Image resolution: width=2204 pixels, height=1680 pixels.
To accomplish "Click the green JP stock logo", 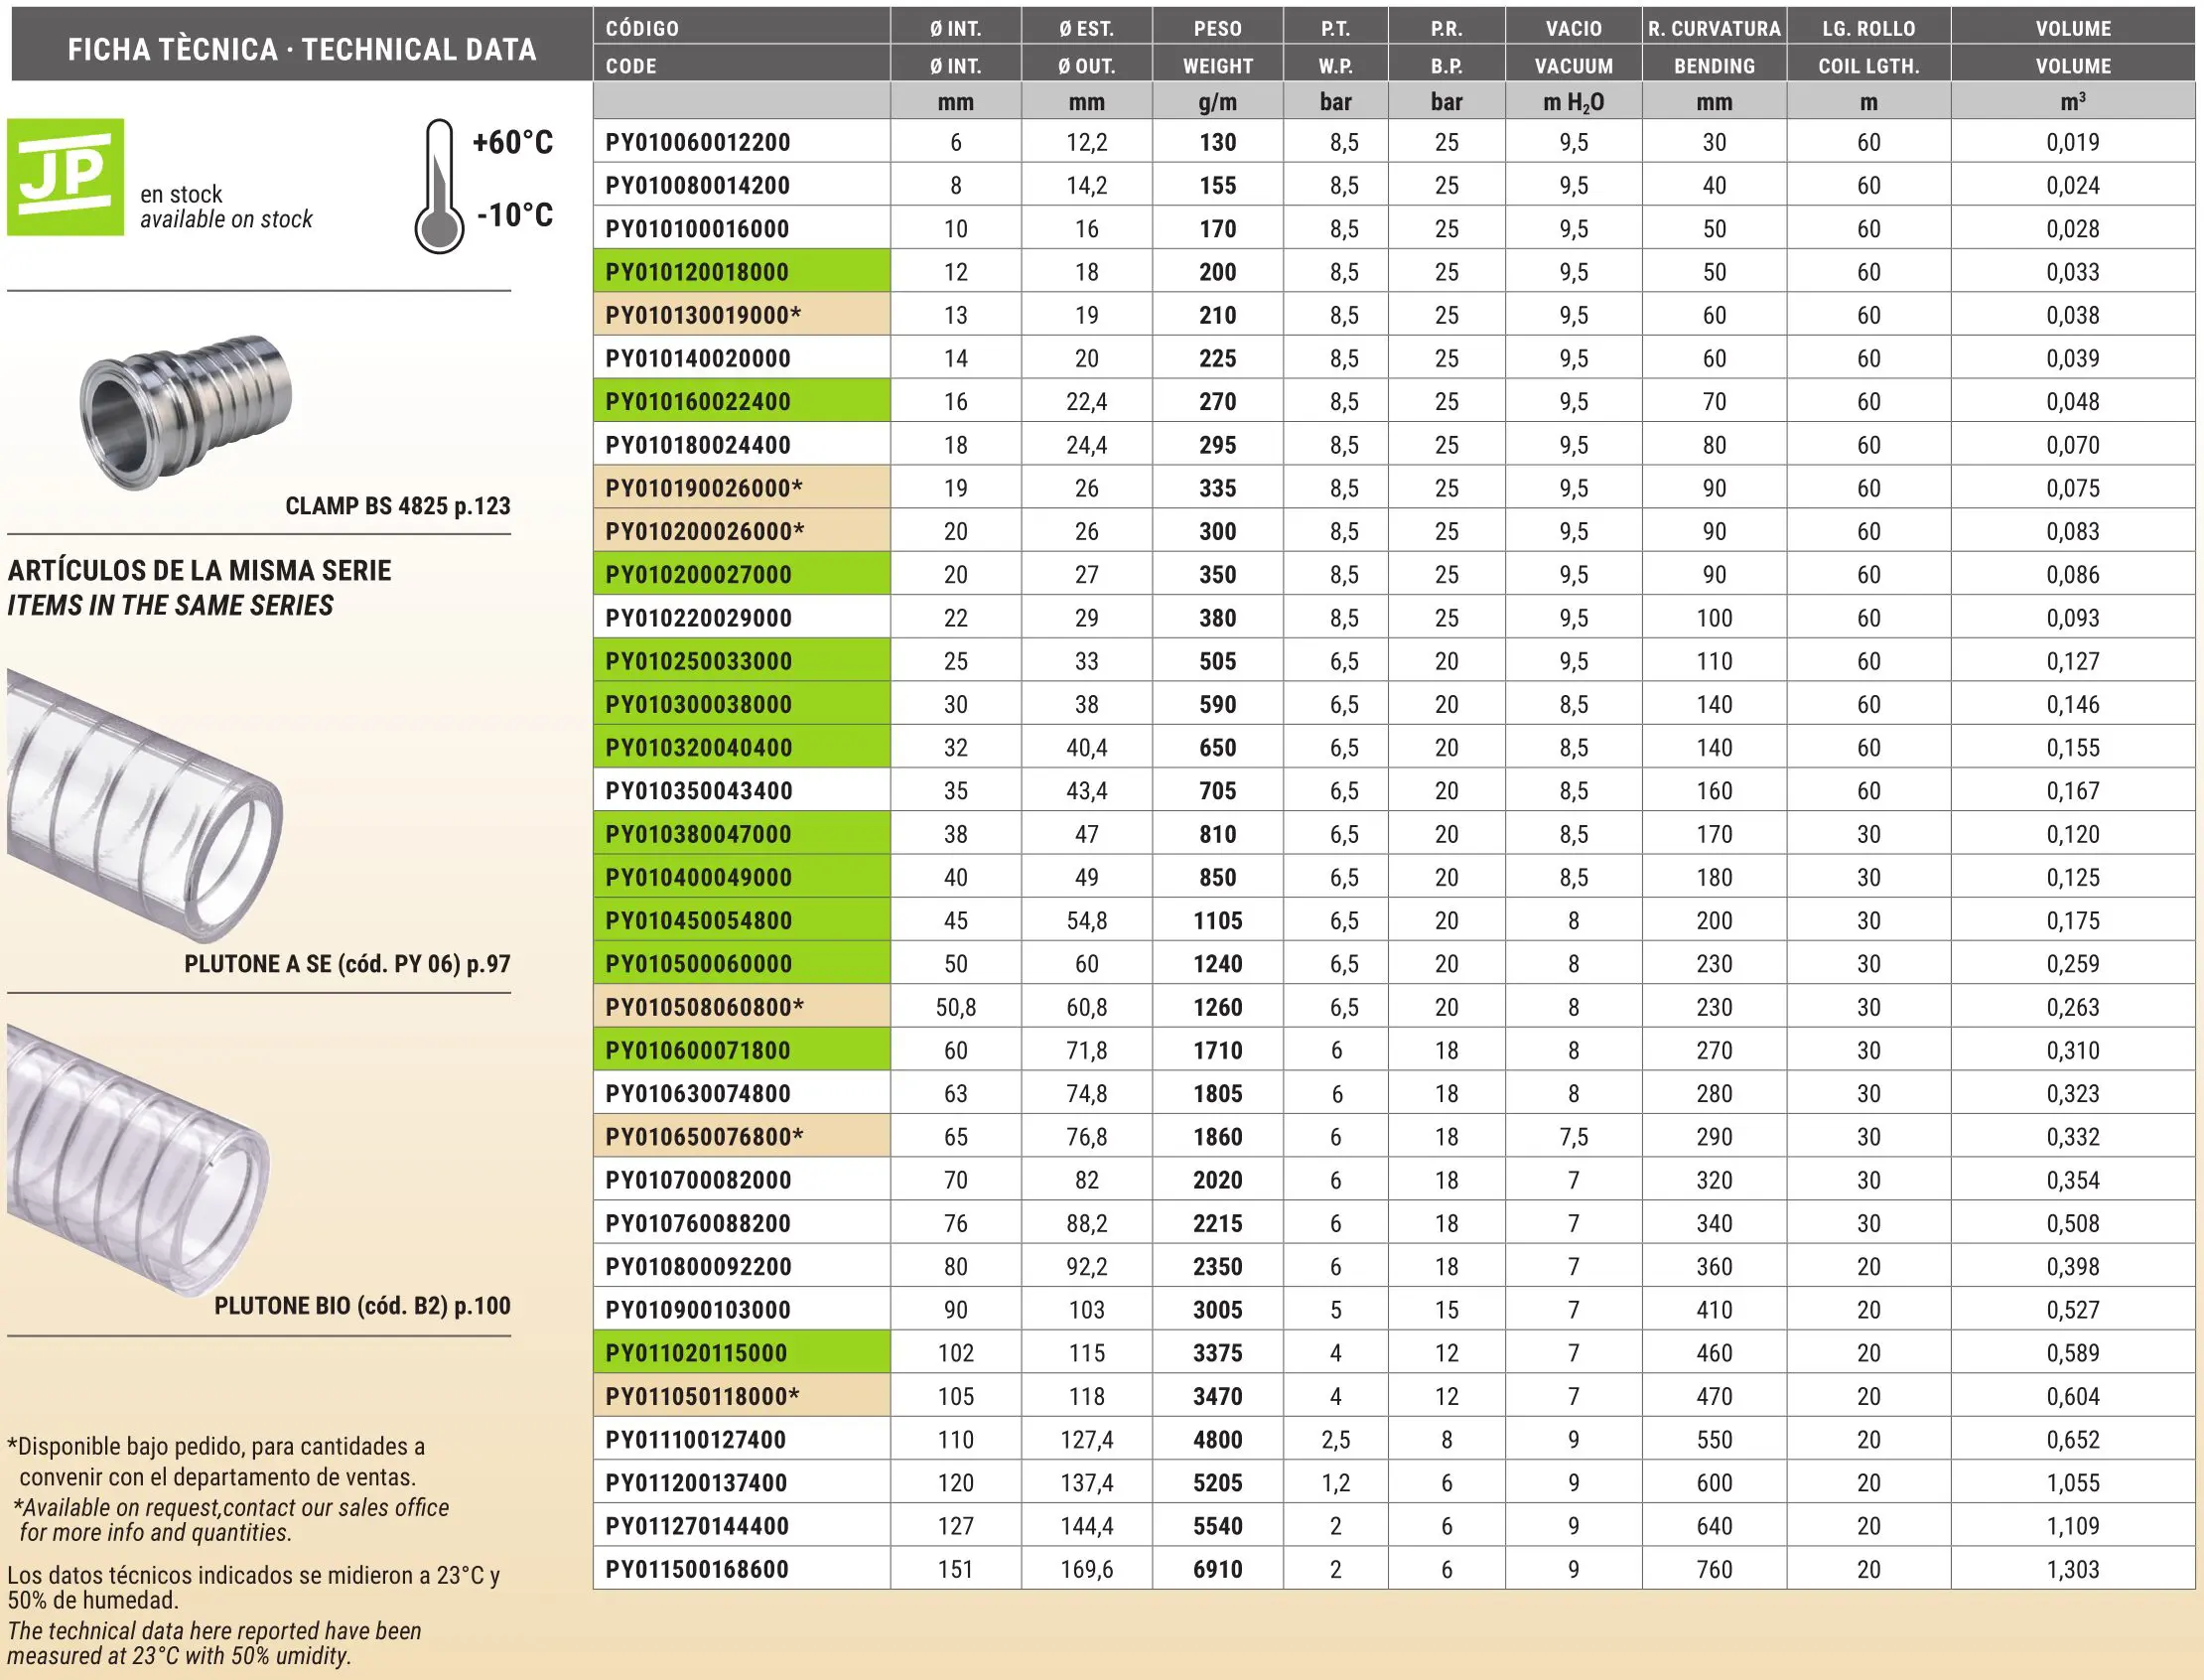I will (65, 177).
